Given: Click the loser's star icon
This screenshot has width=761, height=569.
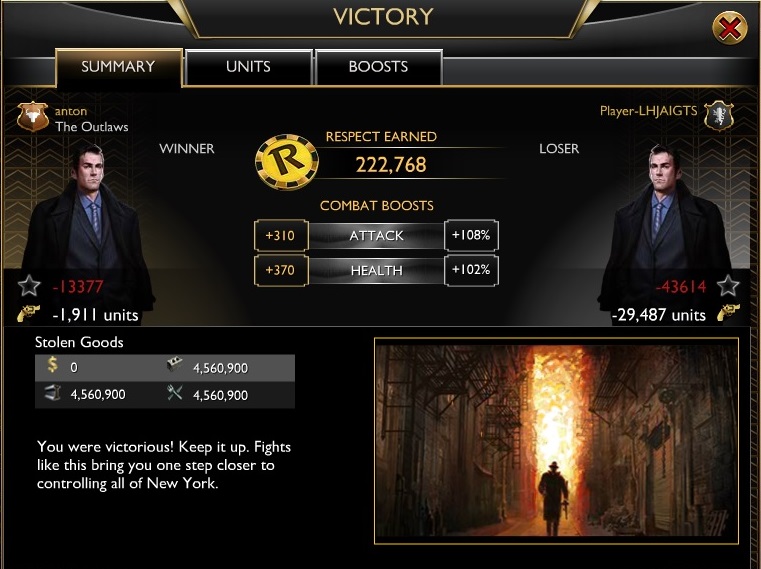Looking at the screenshot, I should [x=728, y=285].
